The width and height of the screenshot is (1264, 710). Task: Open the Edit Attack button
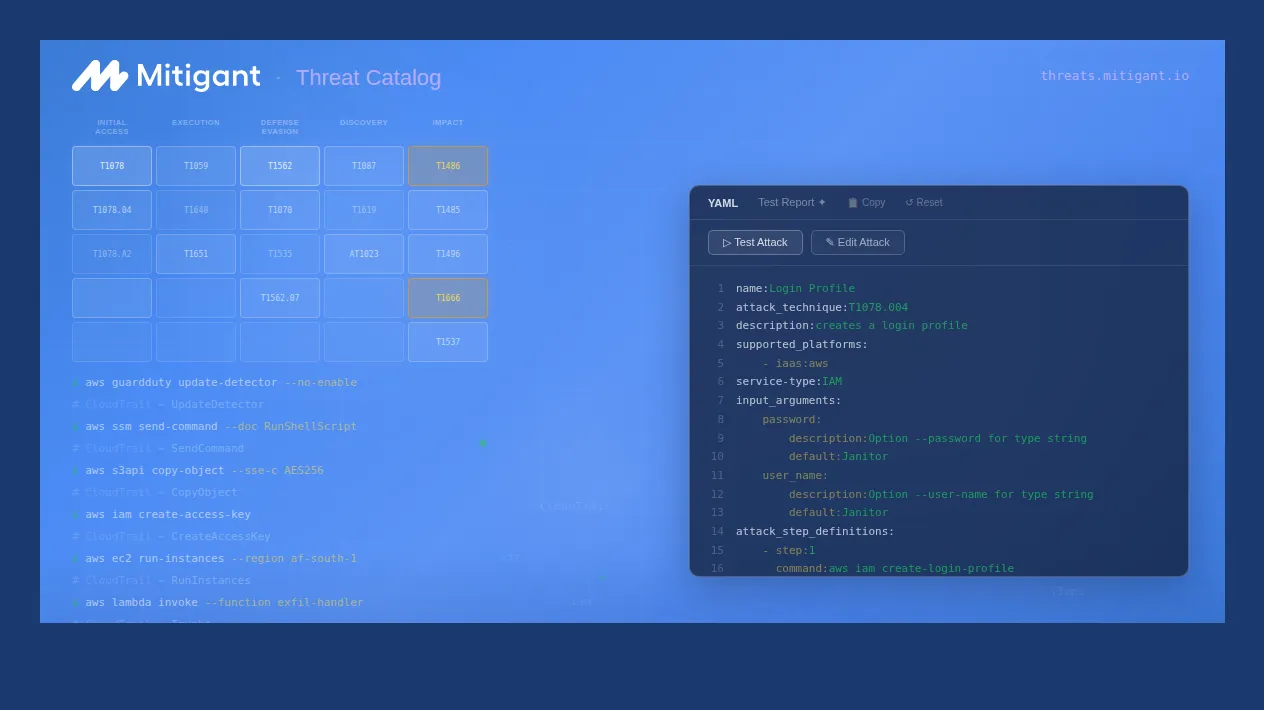coord(858,242)
